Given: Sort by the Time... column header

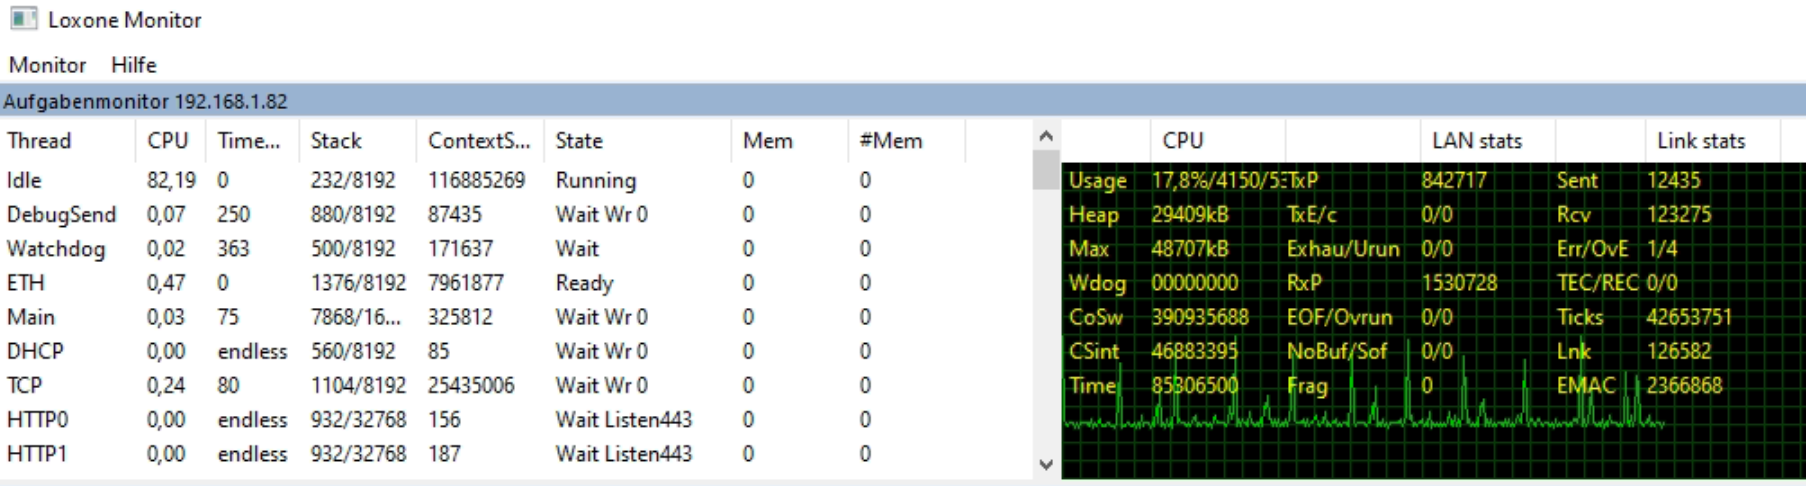Looking at the screenshot, I should tap(252, 141).
